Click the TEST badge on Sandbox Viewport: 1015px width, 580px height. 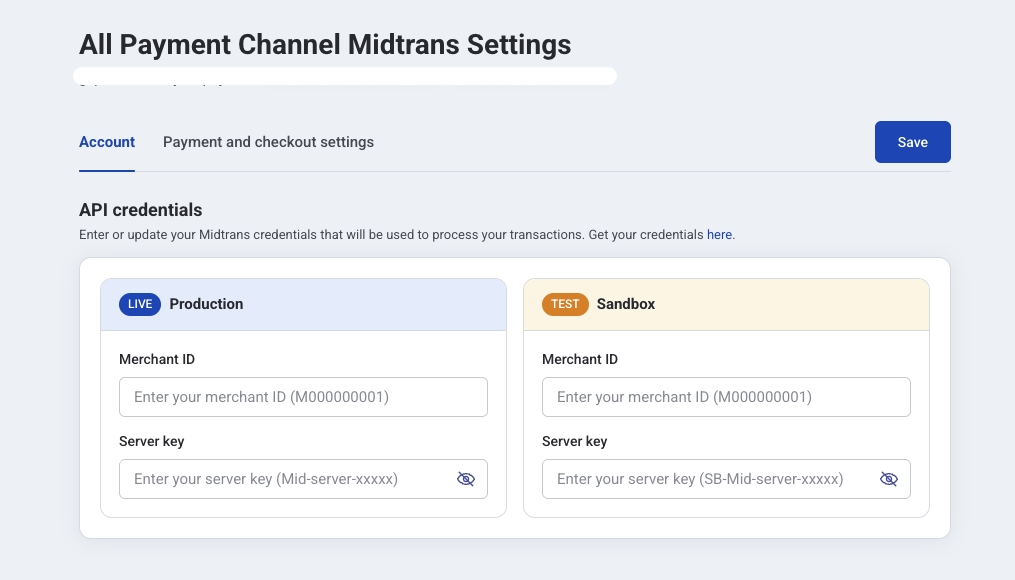click(565, 304)
